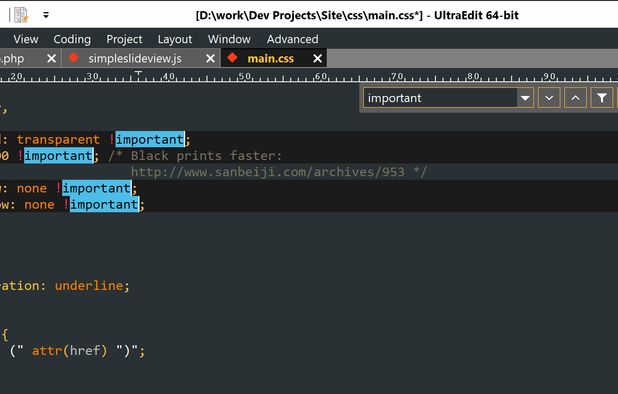This screenshot has height=394, width=618.
Task: Open the Layout menu
Action: tap(175, 39)
